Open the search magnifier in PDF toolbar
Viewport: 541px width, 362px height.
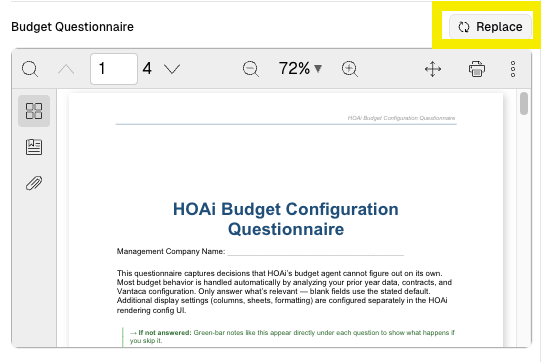30,69
